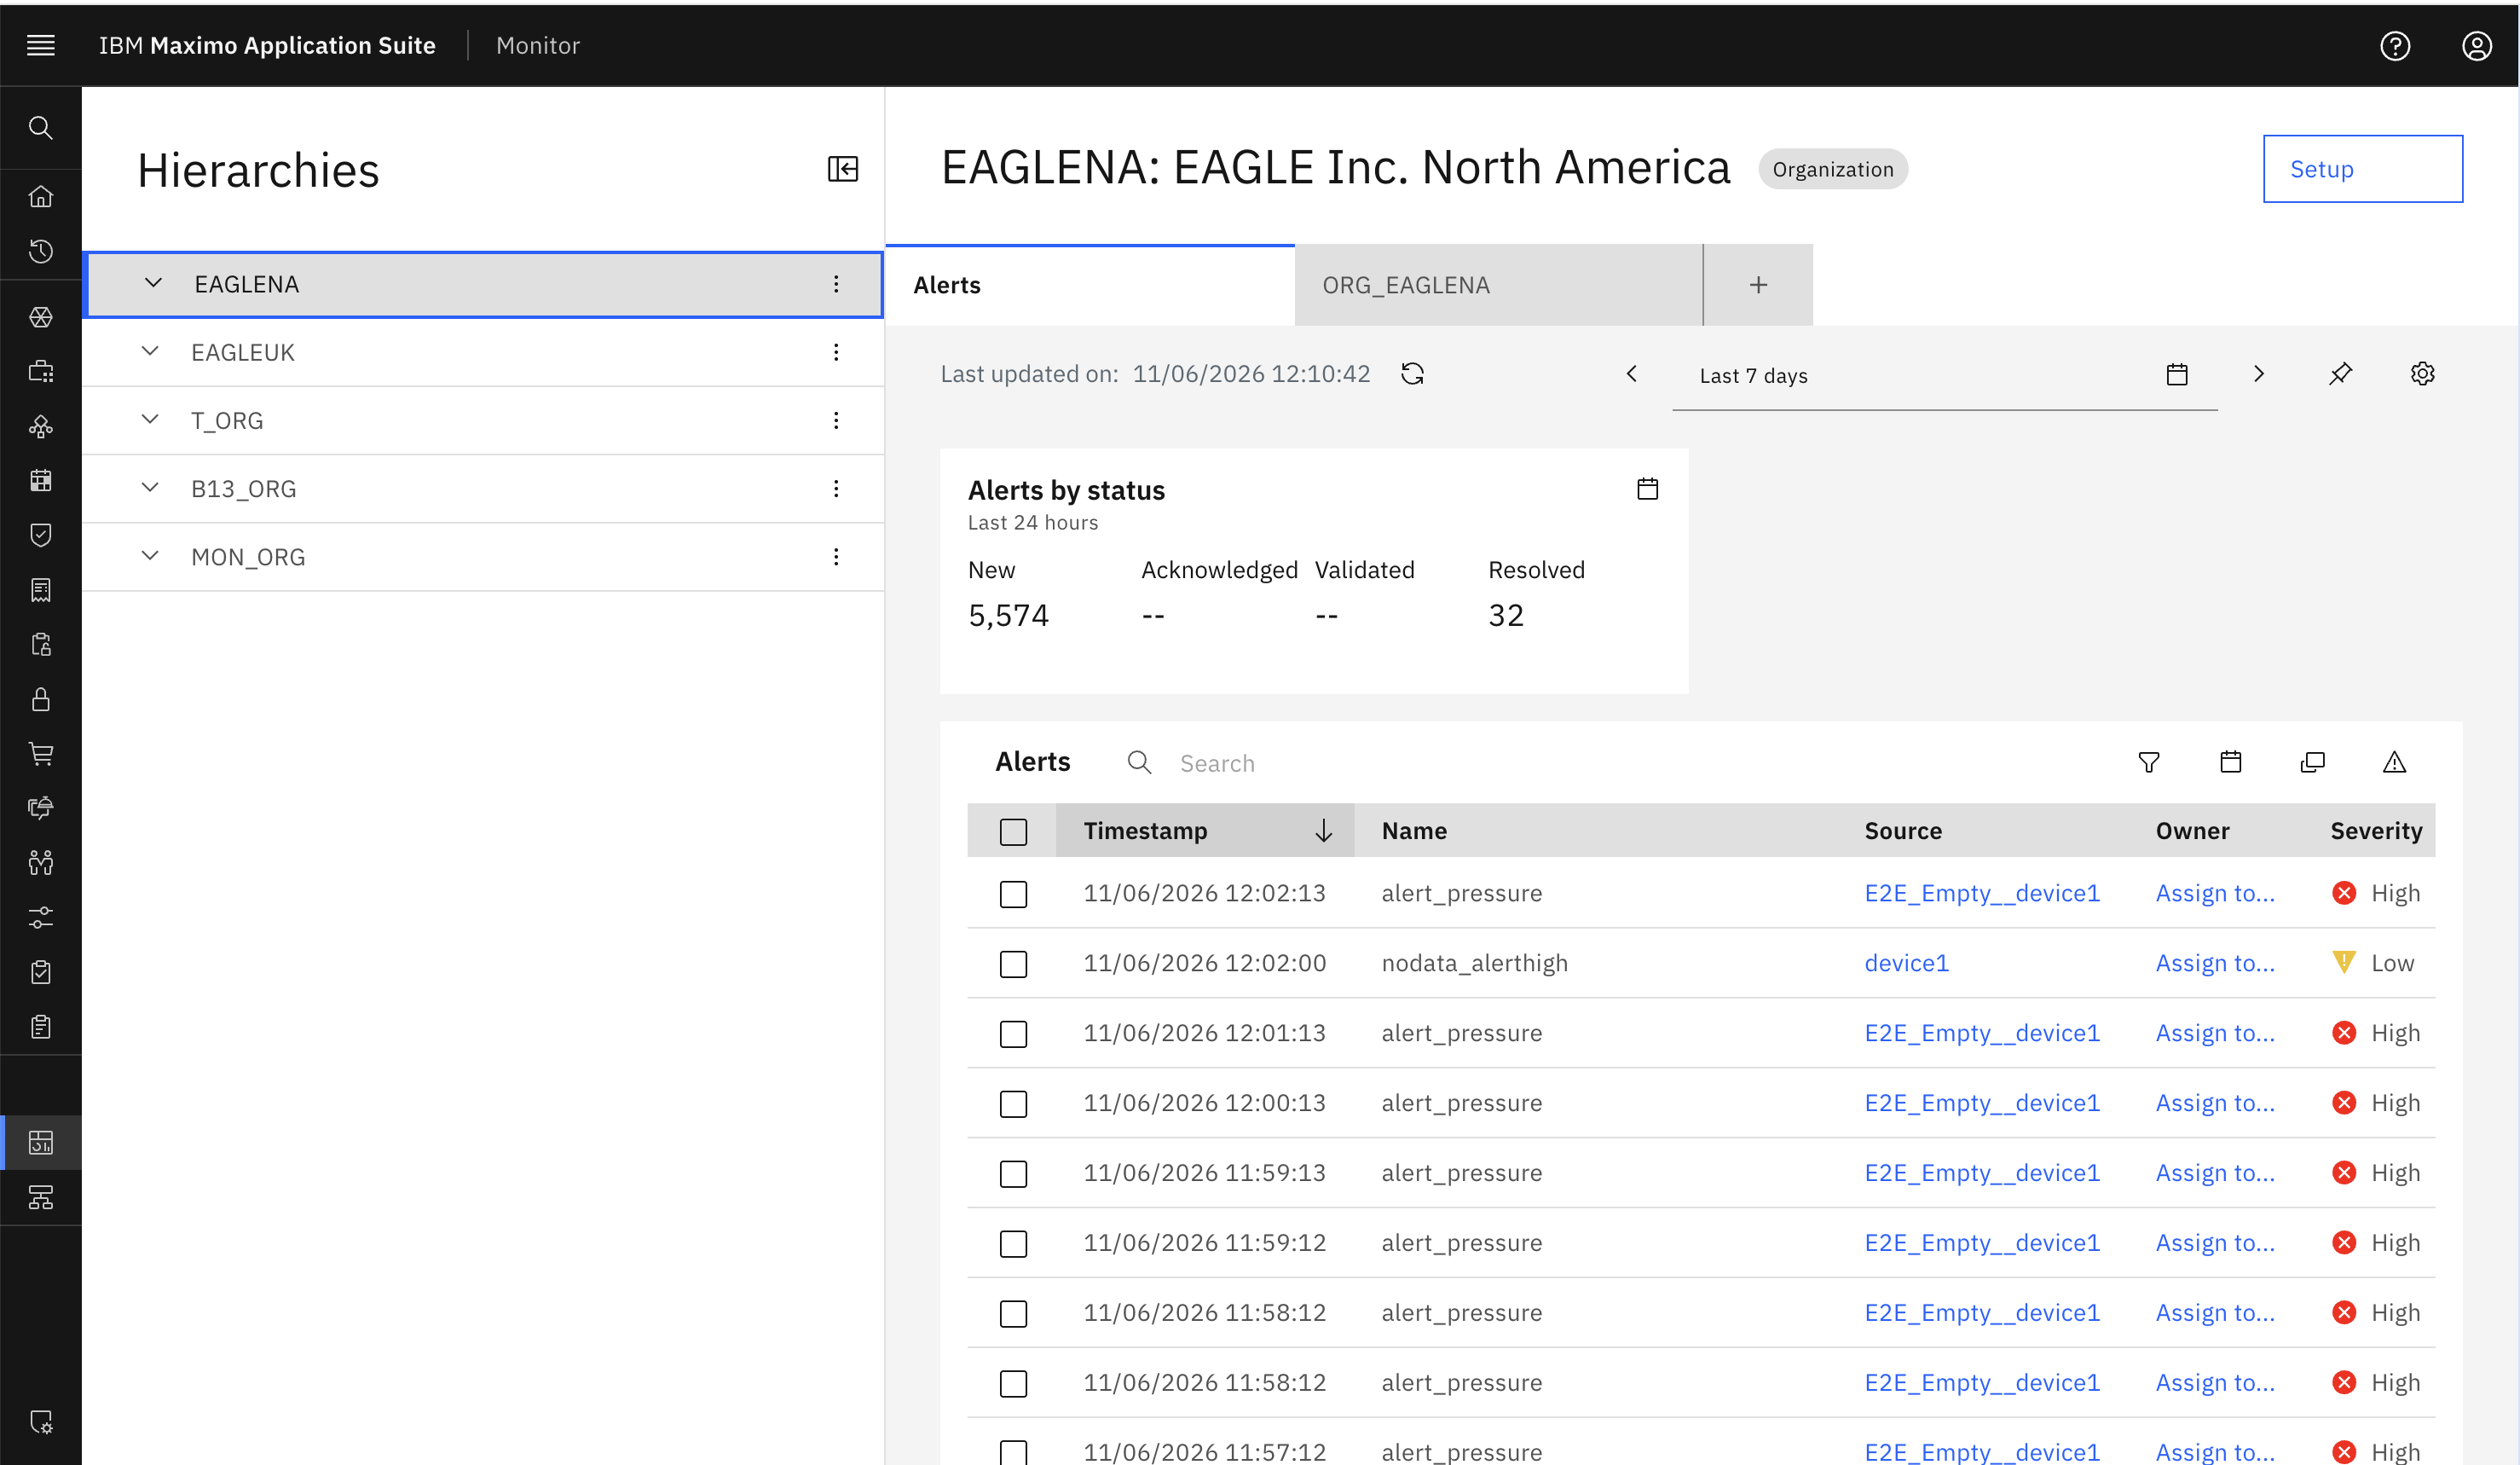Click the Resolved alerts count 32
The image size is (2520, 1465).
(x=1506, y=615)
